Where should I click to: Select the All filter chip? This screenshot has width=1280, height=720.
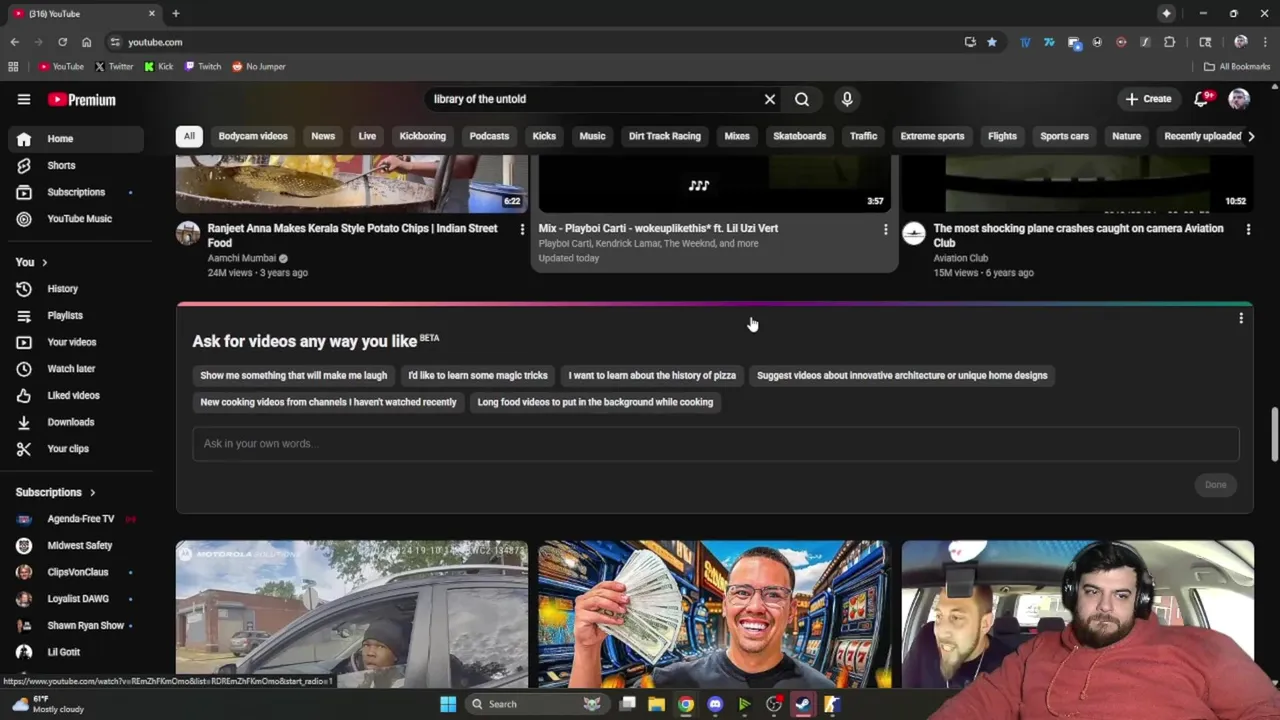[x=189, y=136]
